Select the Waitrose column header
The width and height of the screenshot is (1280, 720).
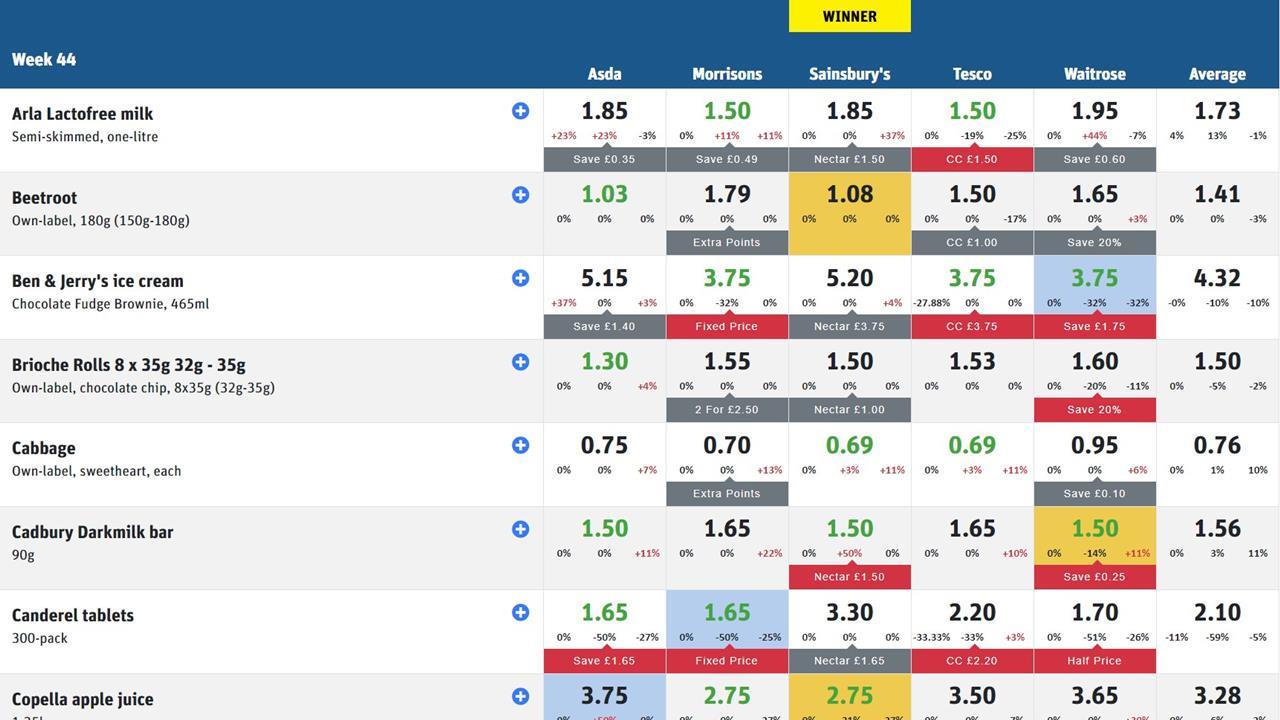(1094, 74)
